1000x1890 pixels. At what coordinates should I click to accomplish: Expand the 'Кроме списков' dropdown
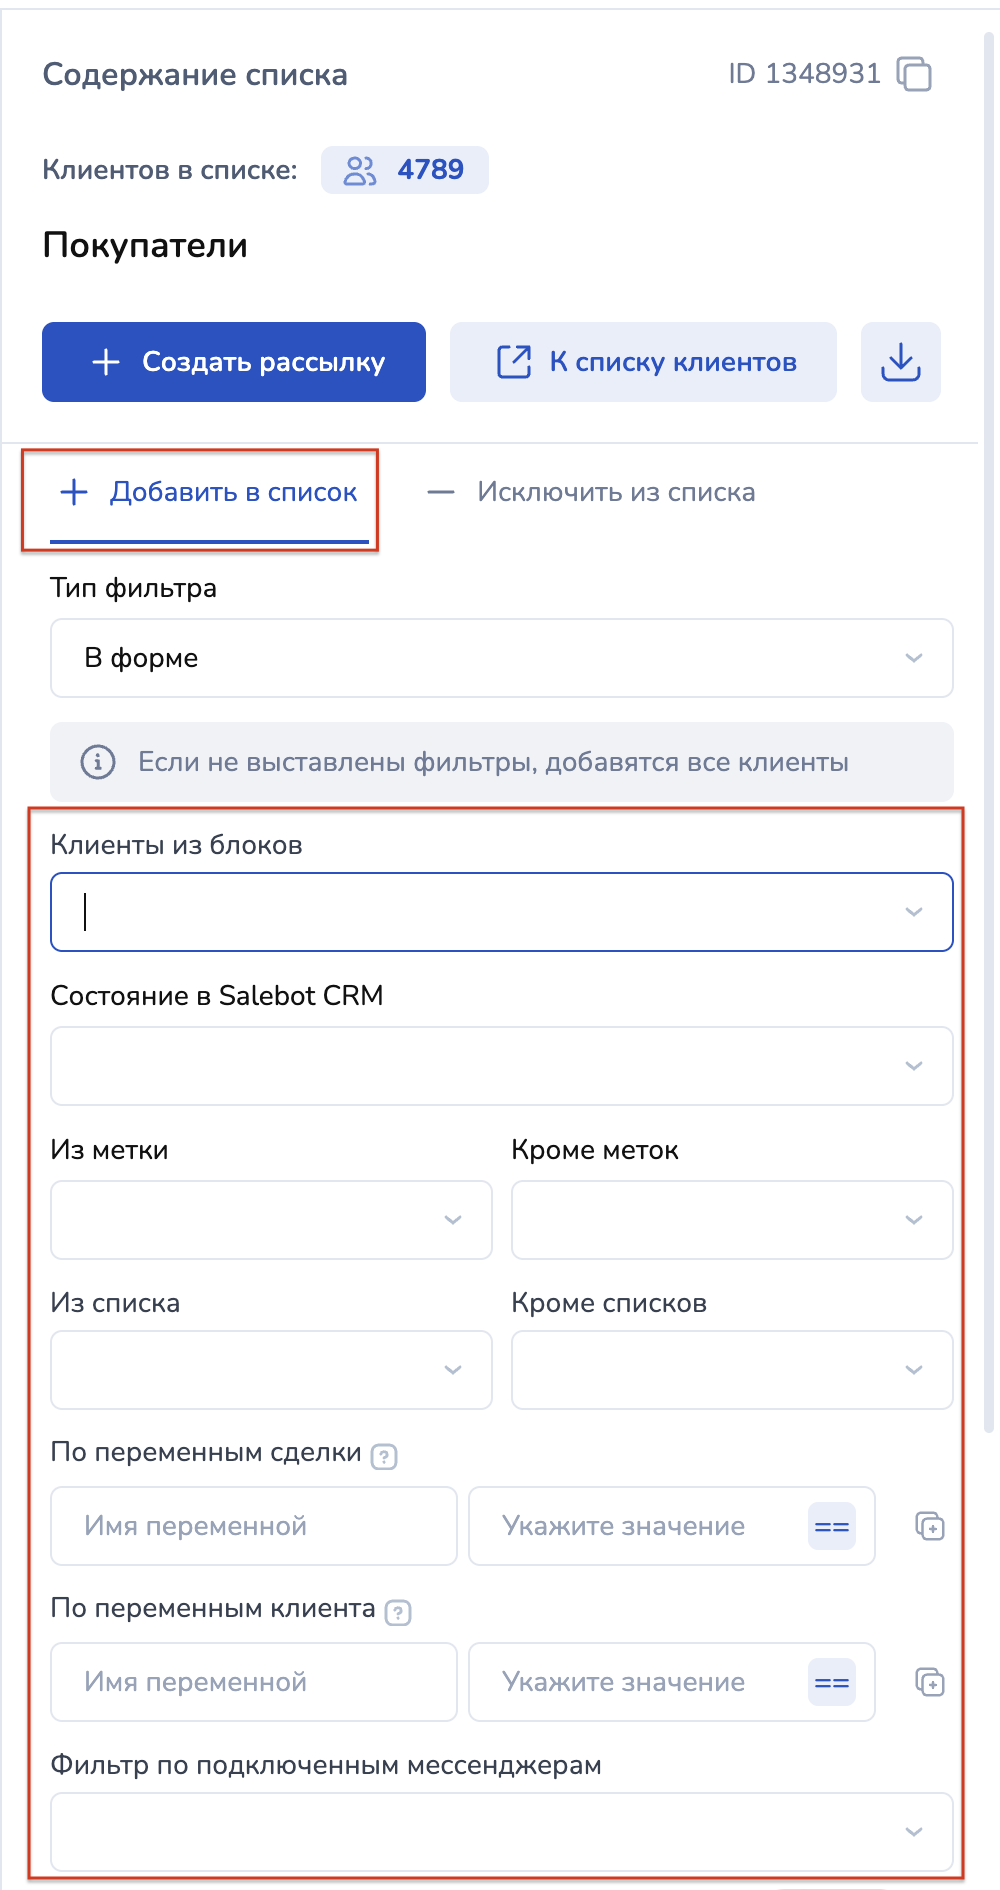pyautogui.click(x=731, y=1370)
